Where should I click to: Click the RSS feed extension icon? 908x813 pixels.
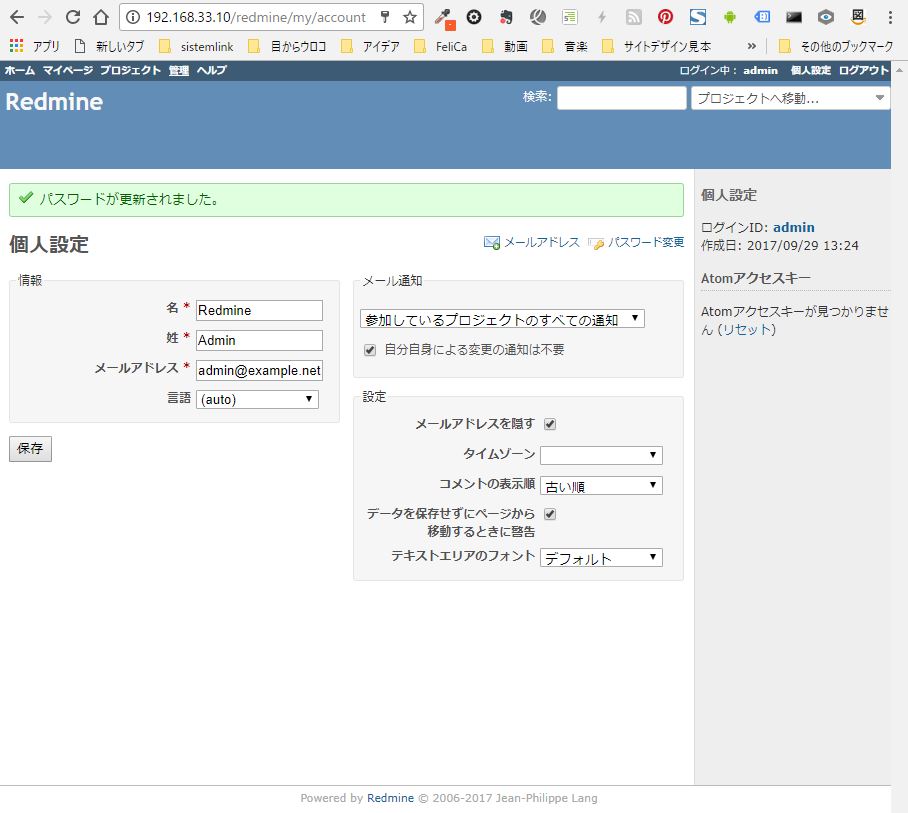click(634, 17)
